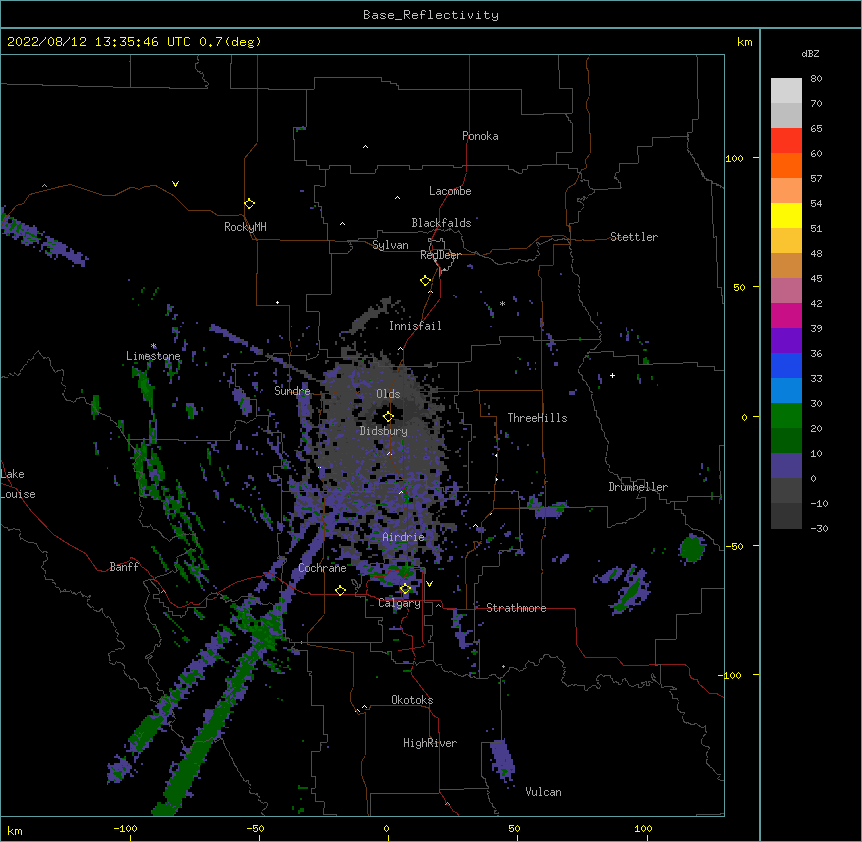Image resolution: width=862 pixels, height=842 pixels.
Task: Click the Ponoka city label
Action: (x=480, y=136)
